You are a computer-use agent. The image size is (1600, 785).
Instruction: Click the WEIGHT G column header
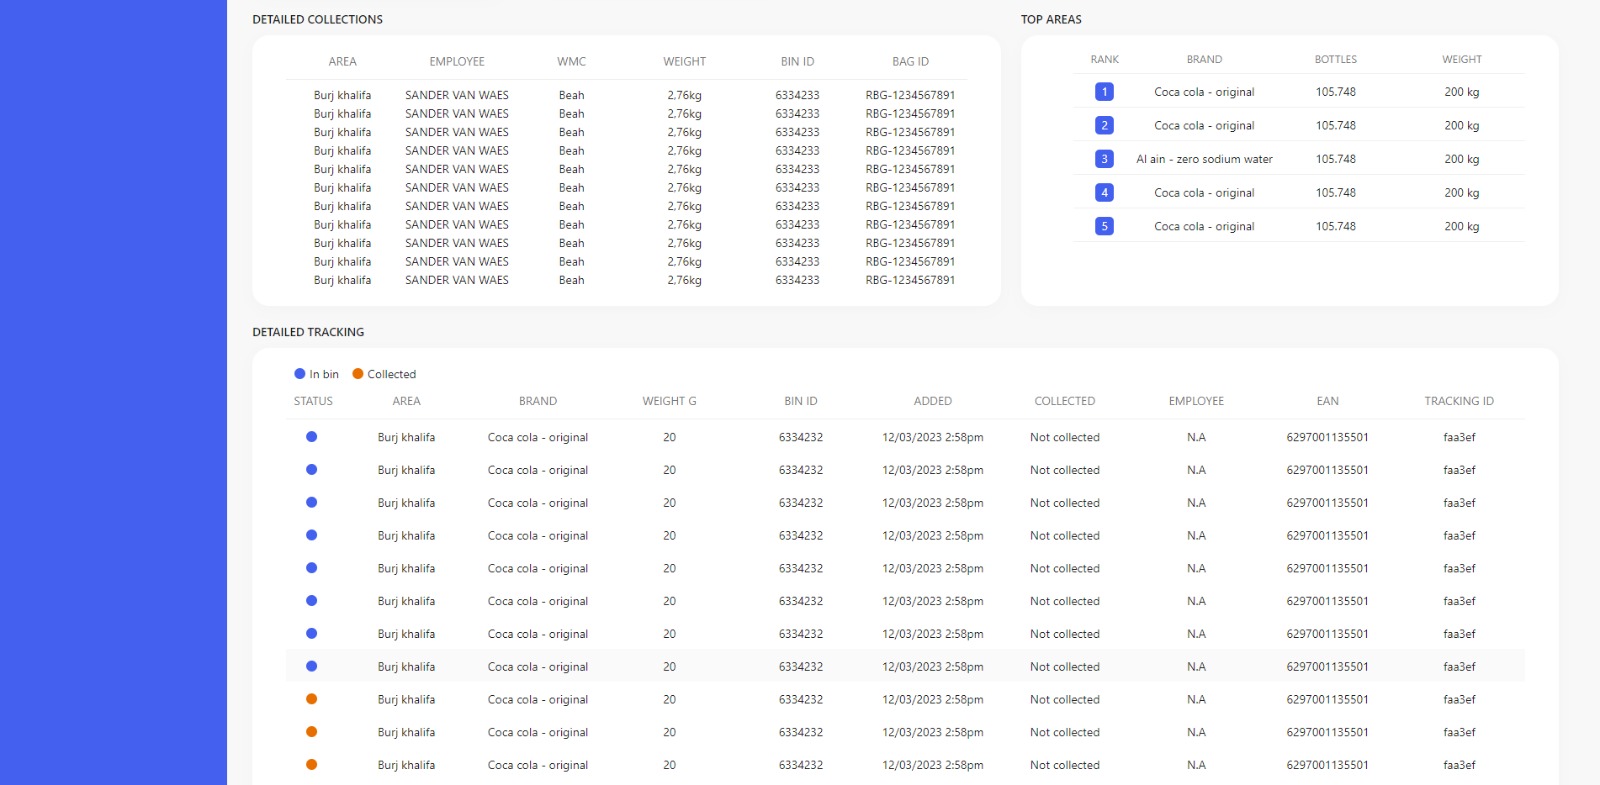tap(669, 401)
